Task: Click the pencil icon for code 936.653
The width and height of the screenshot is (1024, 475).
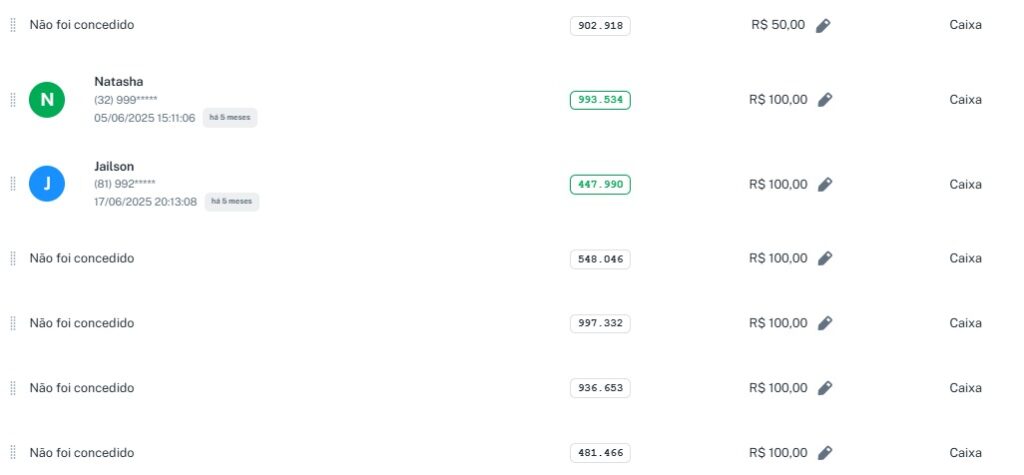Action: click(x=824, y=388)
